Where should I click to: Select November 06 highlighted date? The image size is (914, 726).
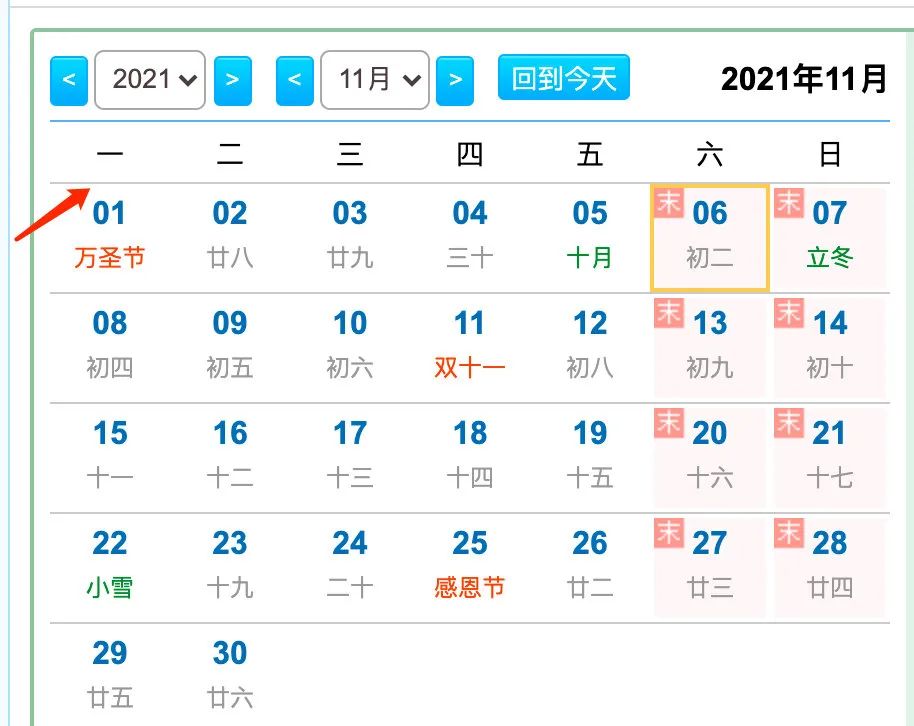coord(709,237)
